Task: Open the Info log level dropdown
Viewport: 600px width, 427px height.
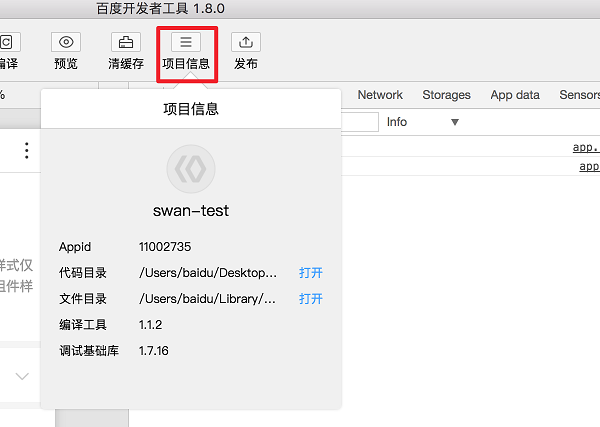Action: tap(422, 122)
